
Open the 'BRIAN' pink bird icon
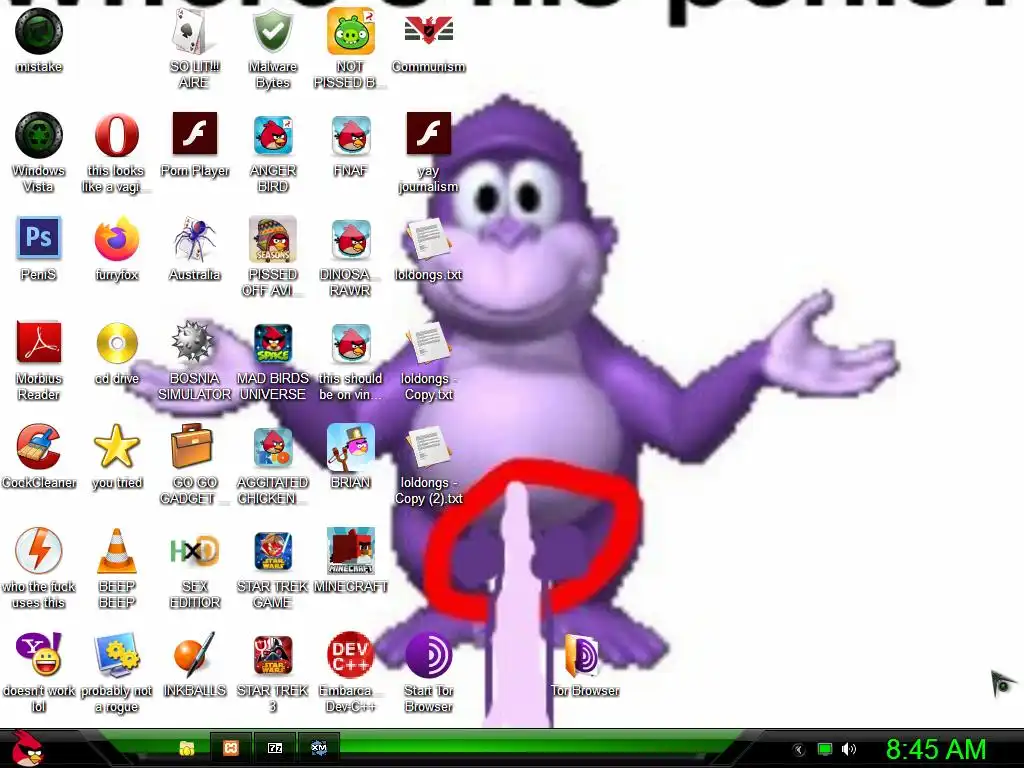pyautogui.click(x=351, y=447)
